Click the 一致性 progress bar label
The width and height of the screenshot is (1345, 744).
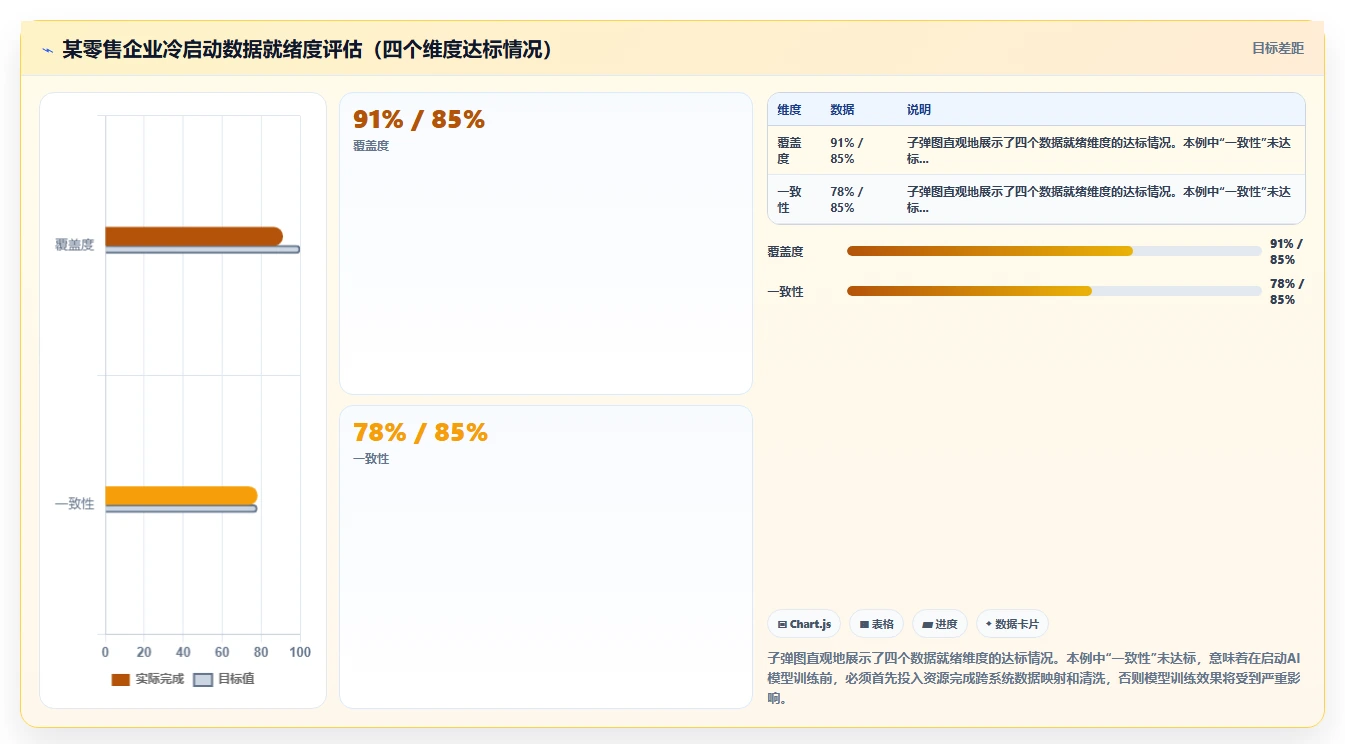(x=786, y=292)
